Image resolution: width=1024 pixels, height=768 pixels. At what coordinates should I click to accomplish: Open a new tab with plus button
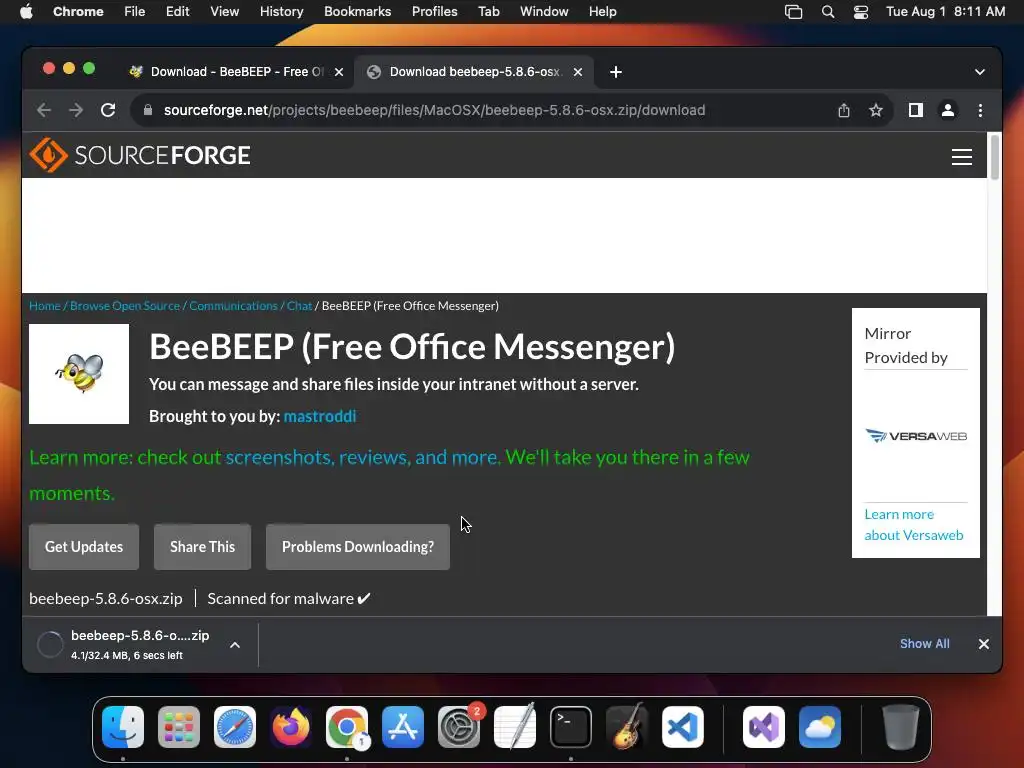[x=616, y=72]
